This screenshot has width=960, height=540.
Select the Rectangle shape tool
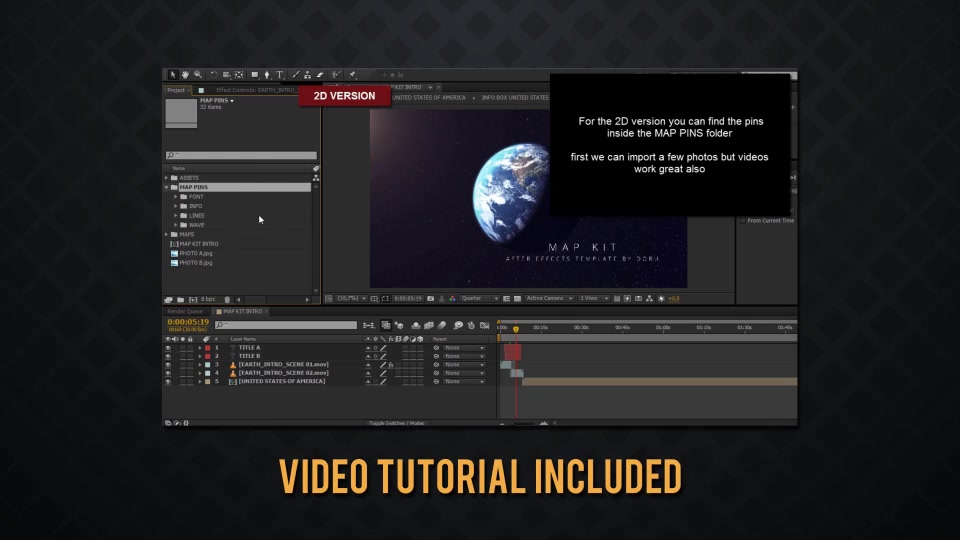click(255, 75)
